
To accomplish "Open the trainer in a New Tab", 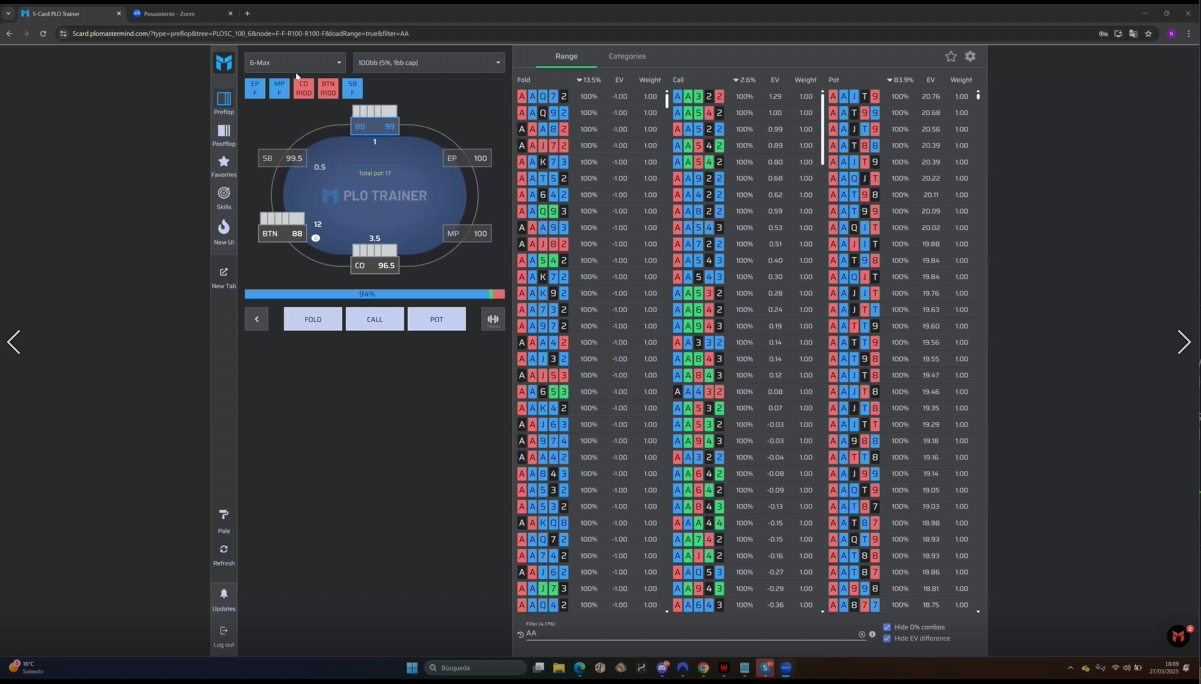I will [x=224, y=277].
